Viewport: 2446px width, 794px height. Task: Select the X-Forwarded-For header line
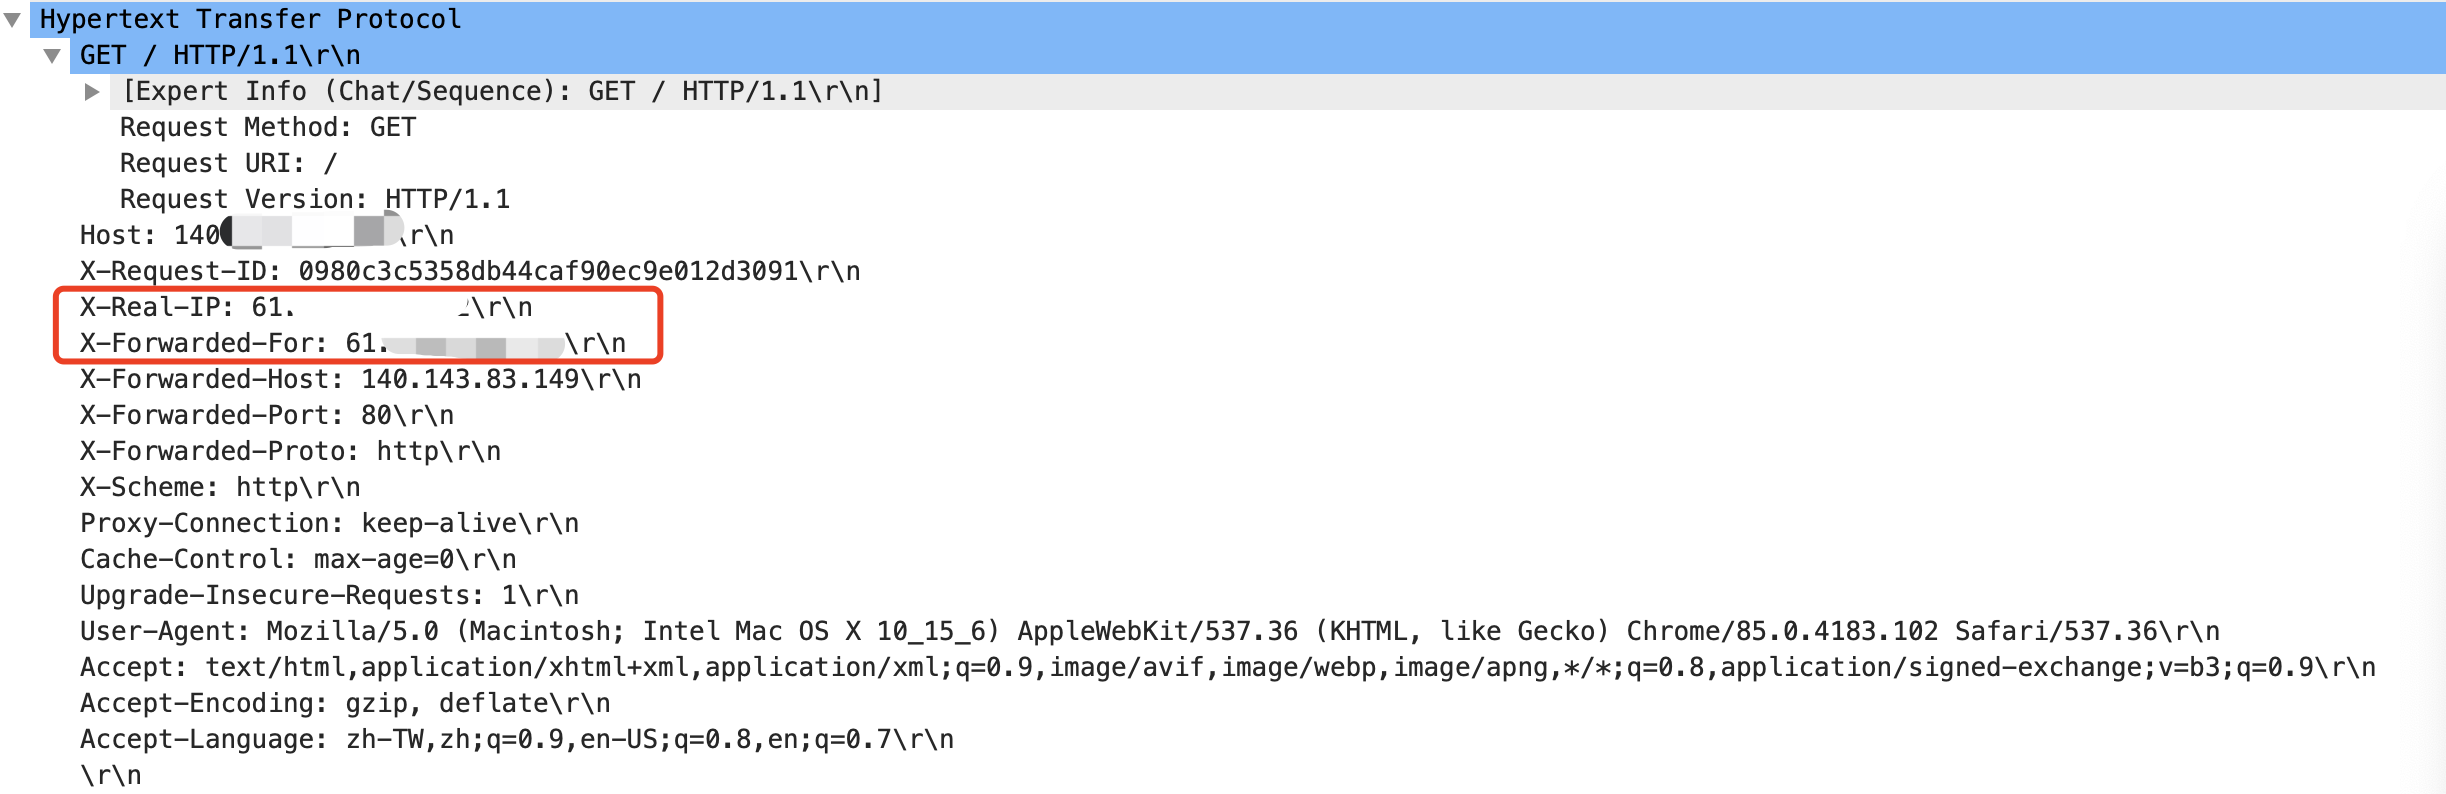pyautogui.click(x=352, y=343)
